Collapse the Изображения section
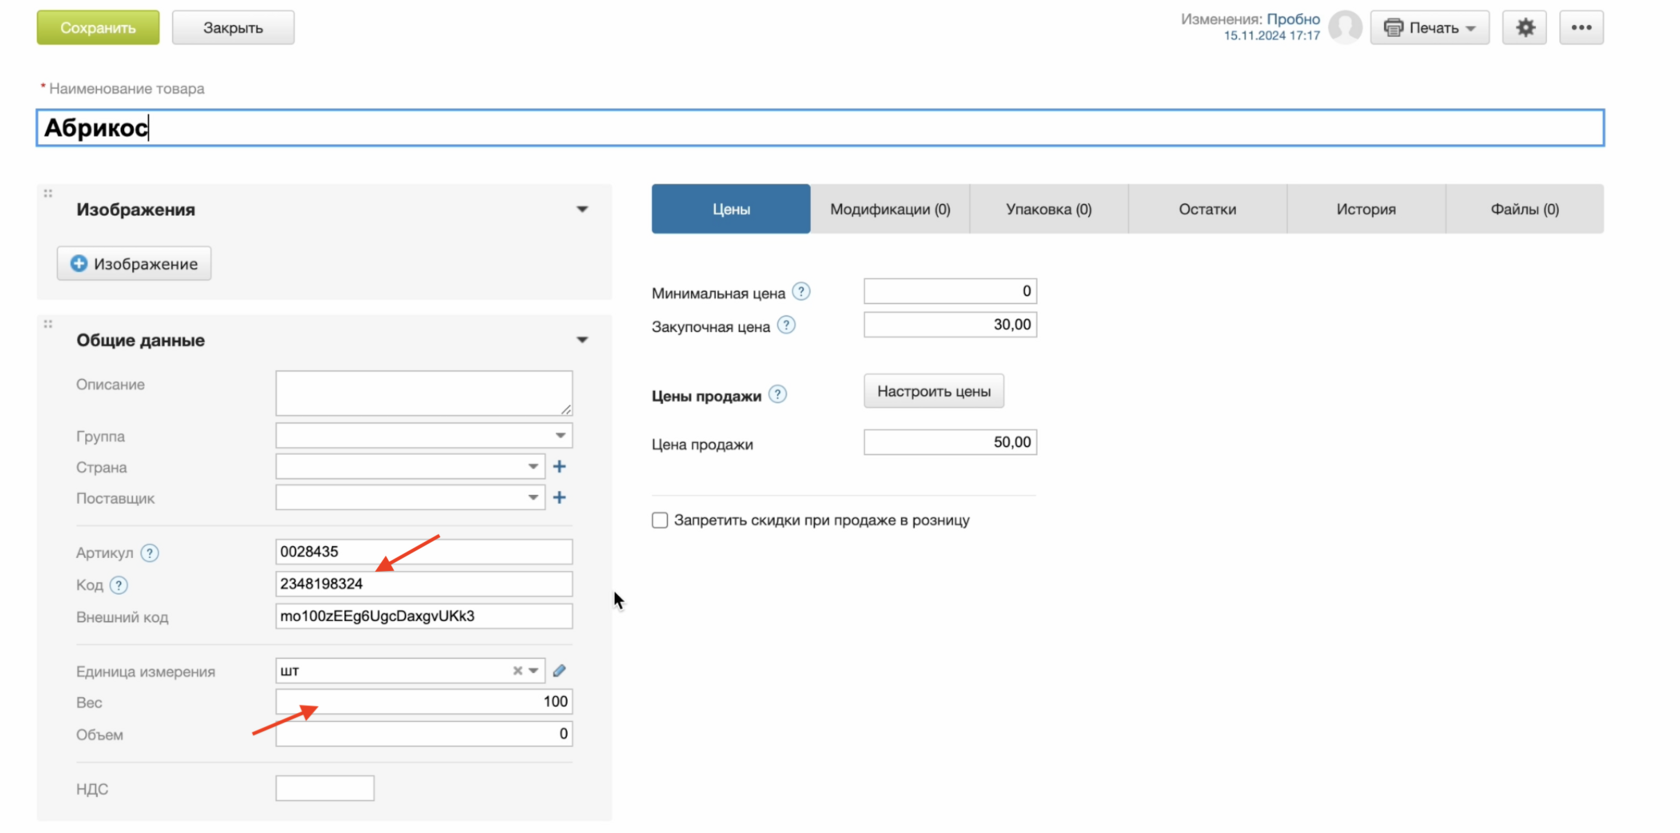The width and height of the screenshot is (1680, 833). [x=582, y=210]
